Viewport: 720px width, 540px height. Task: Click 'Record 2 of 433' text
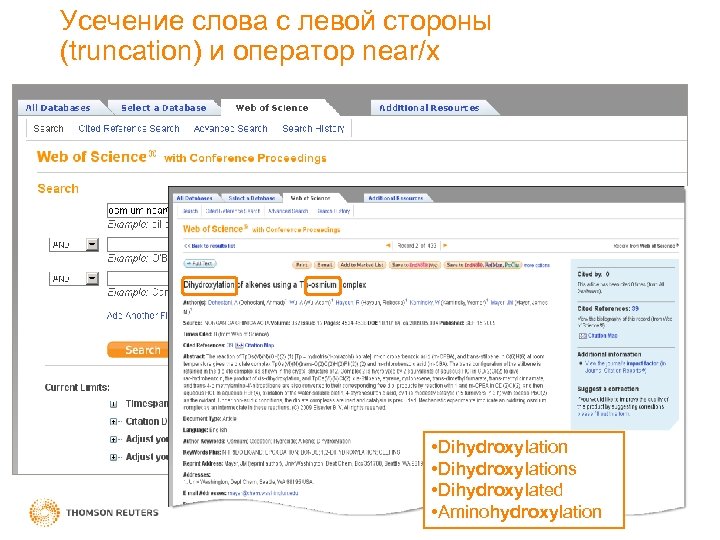pos(416,246)
